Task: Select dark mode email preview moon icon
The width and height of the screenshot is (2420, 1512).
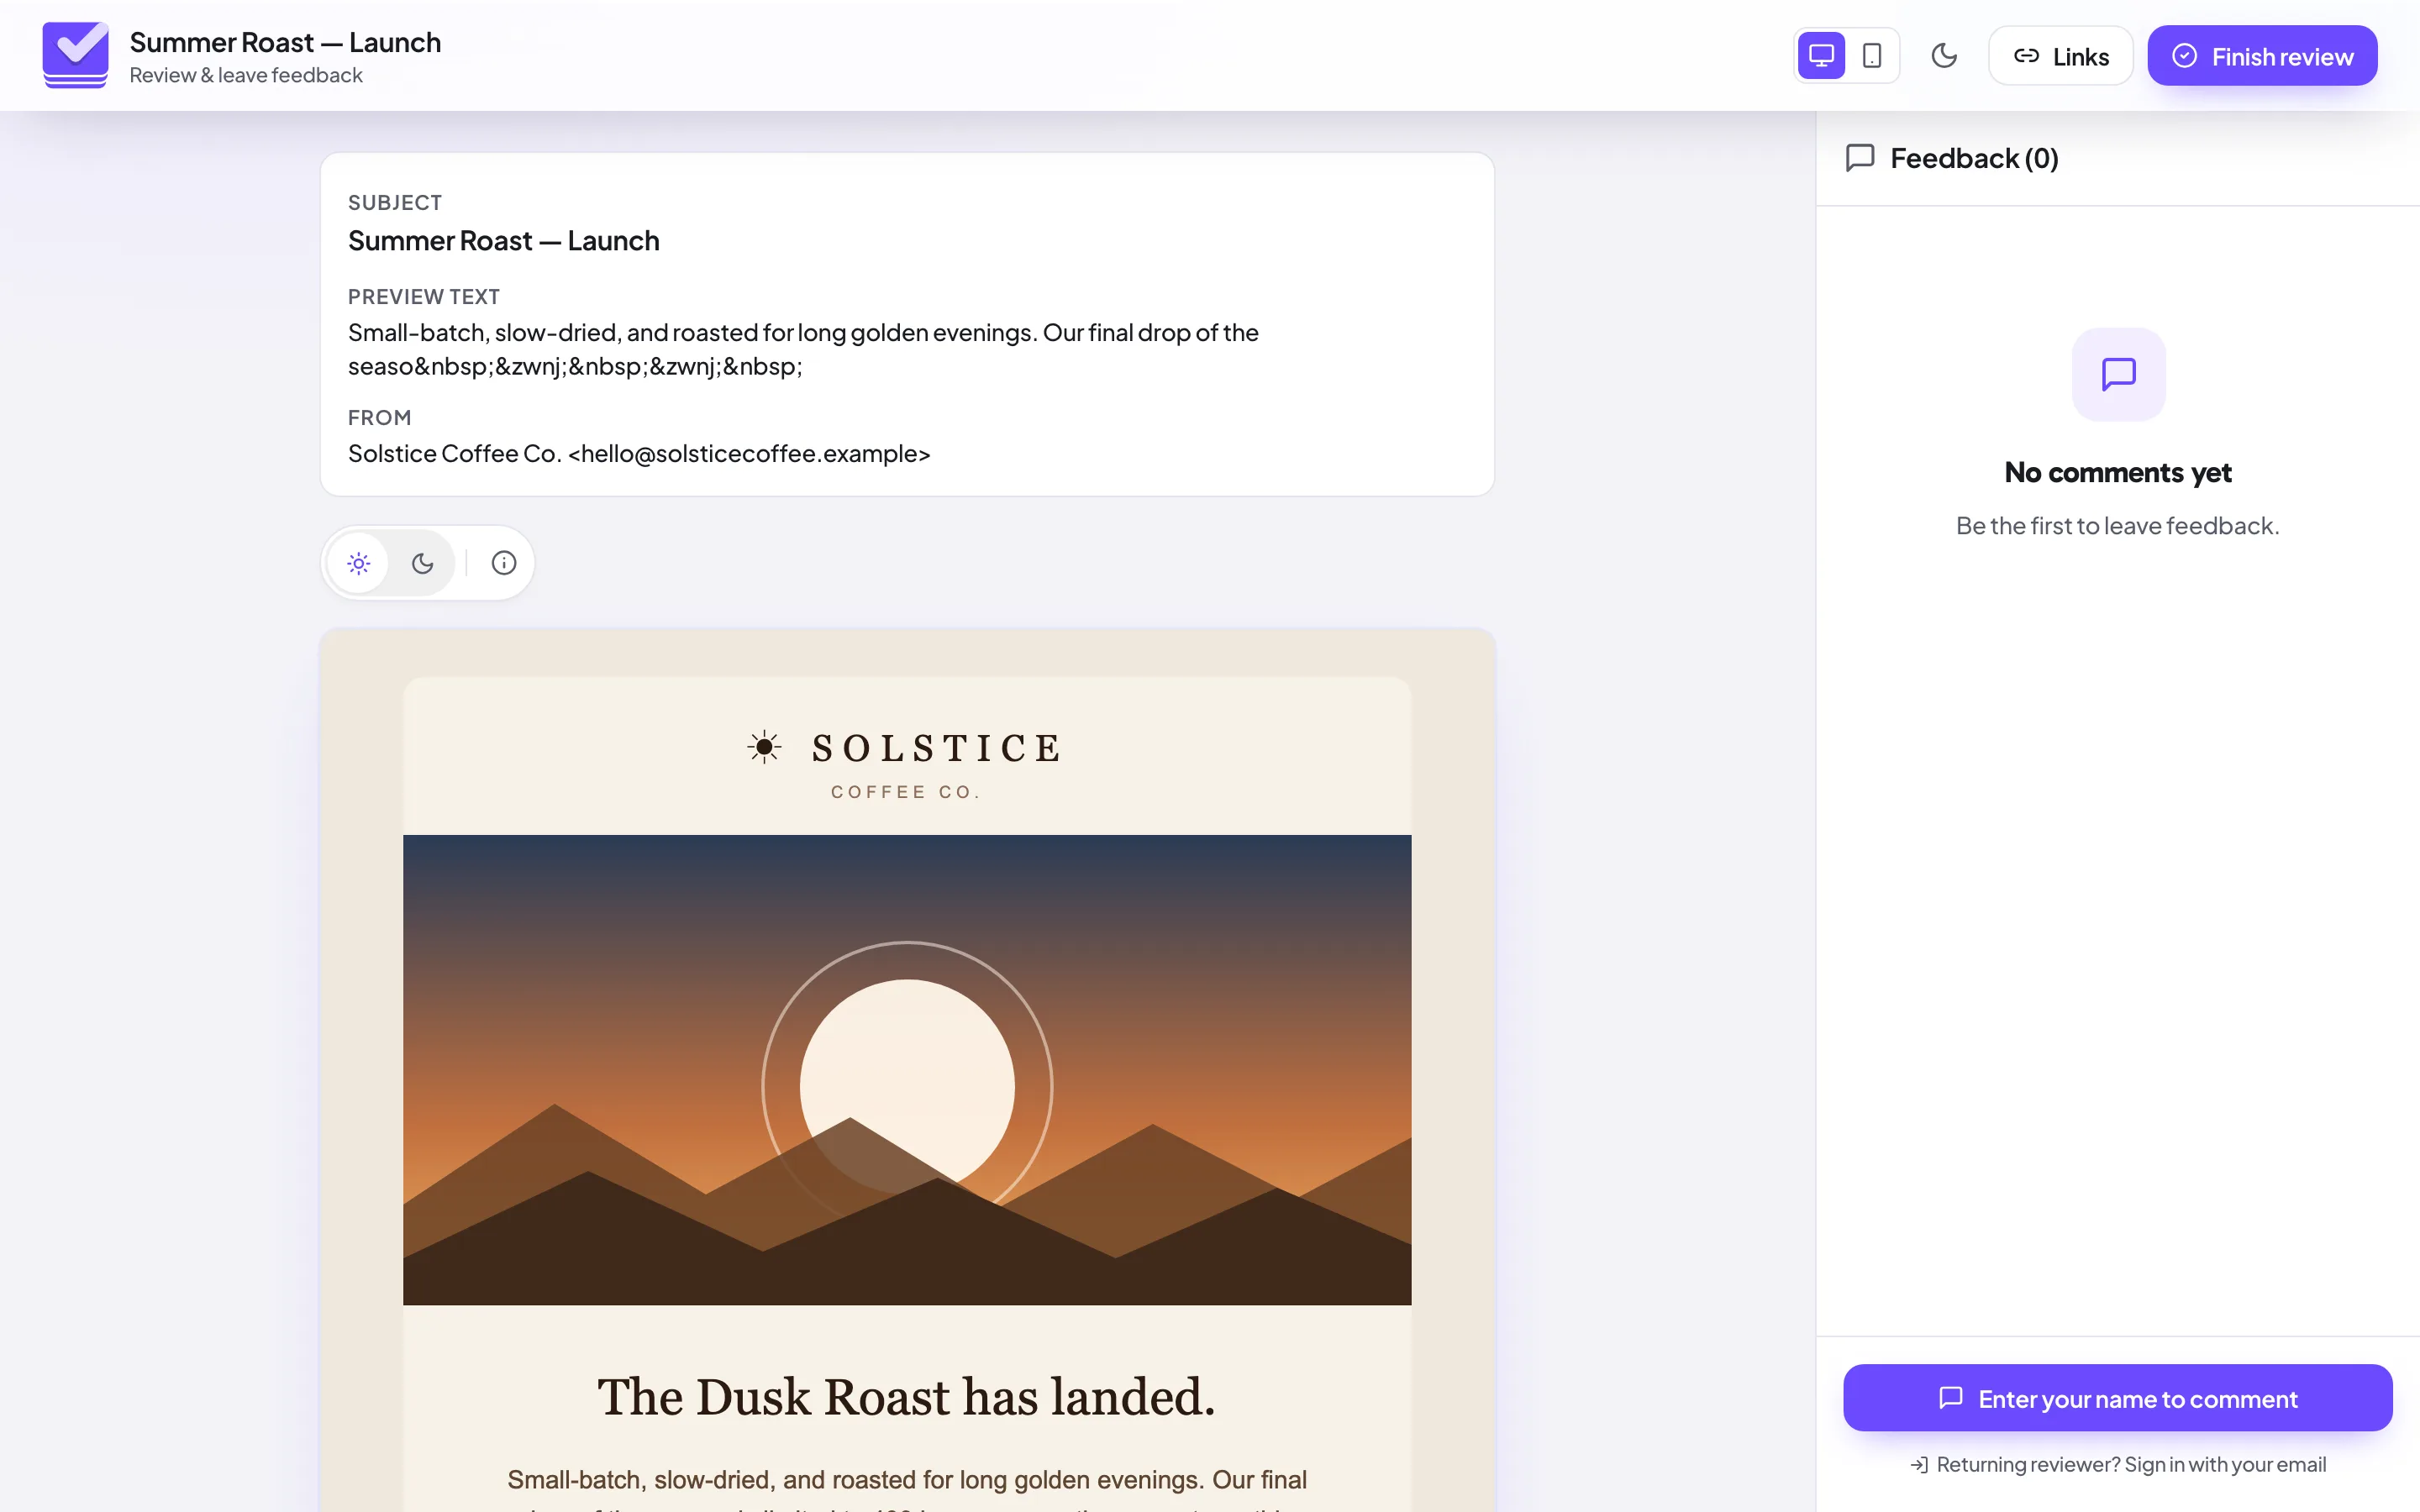Action: pos(422,563)
